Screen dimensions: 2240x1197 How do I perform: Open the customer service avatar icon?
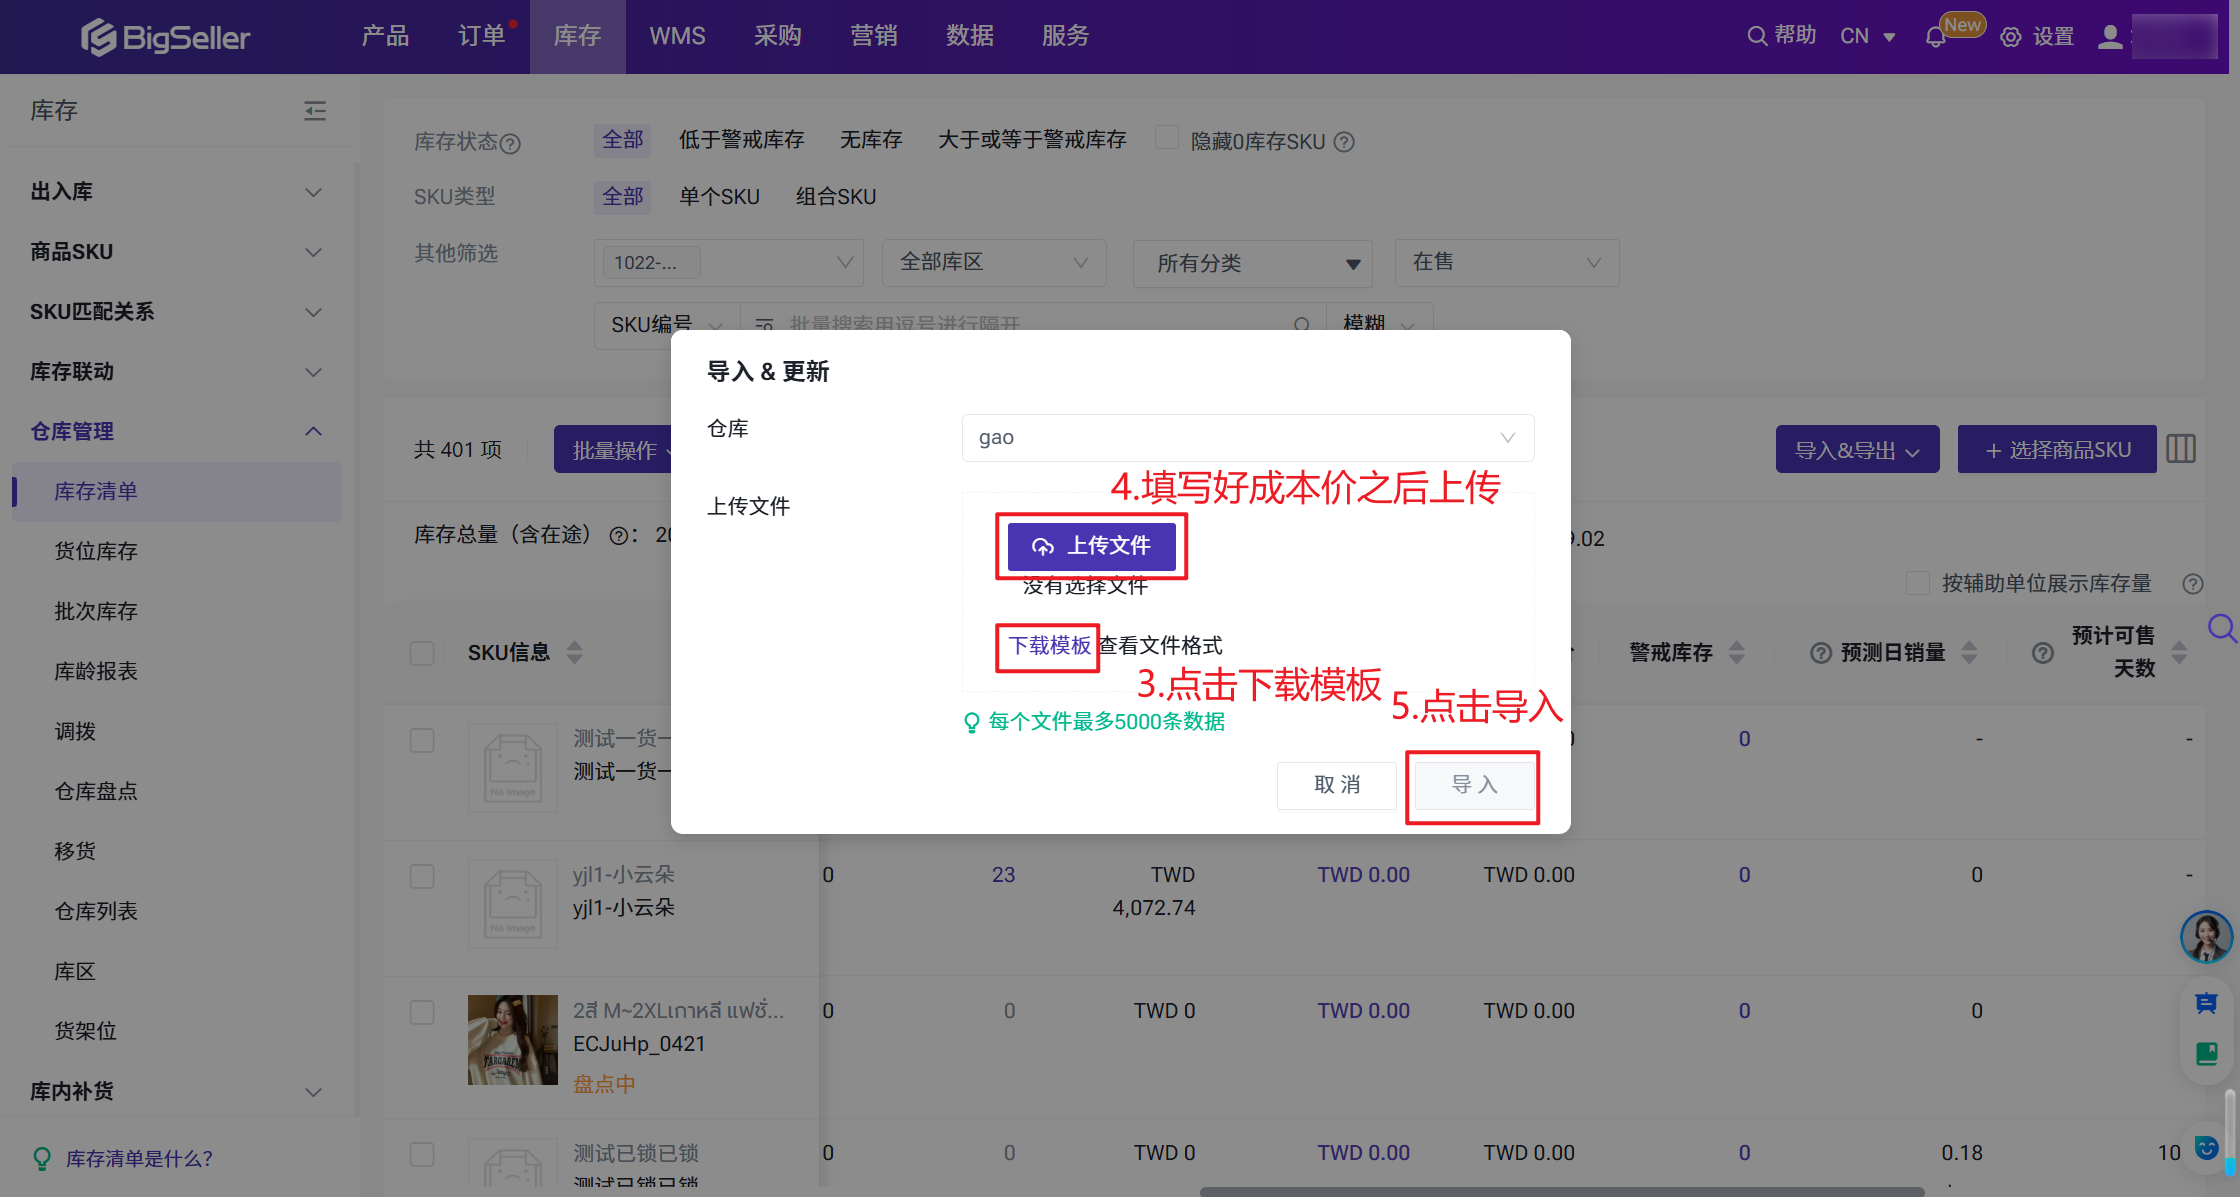coord(2205,937)
